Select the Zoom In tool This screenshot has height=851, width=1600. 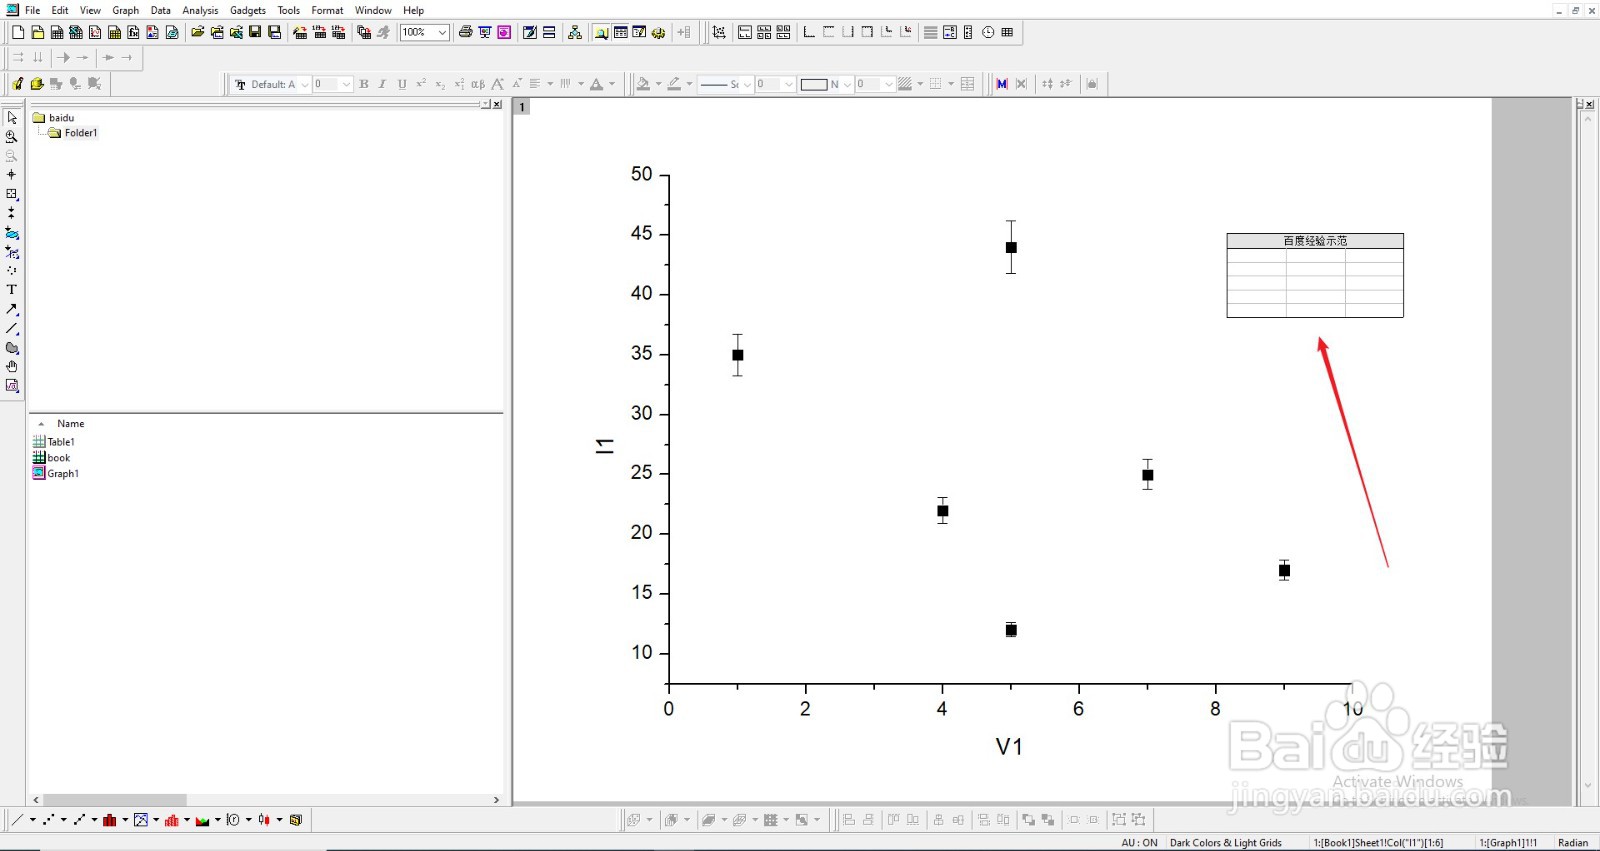pos(12,136)
